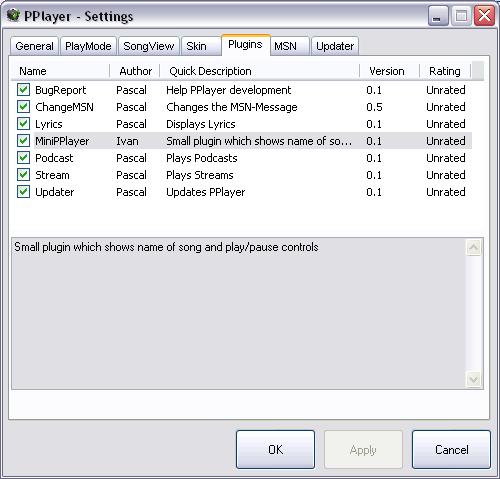The height and width of the screenshot is (479, 500).
Task: Click the Cancel button
Action: point(451,450)
